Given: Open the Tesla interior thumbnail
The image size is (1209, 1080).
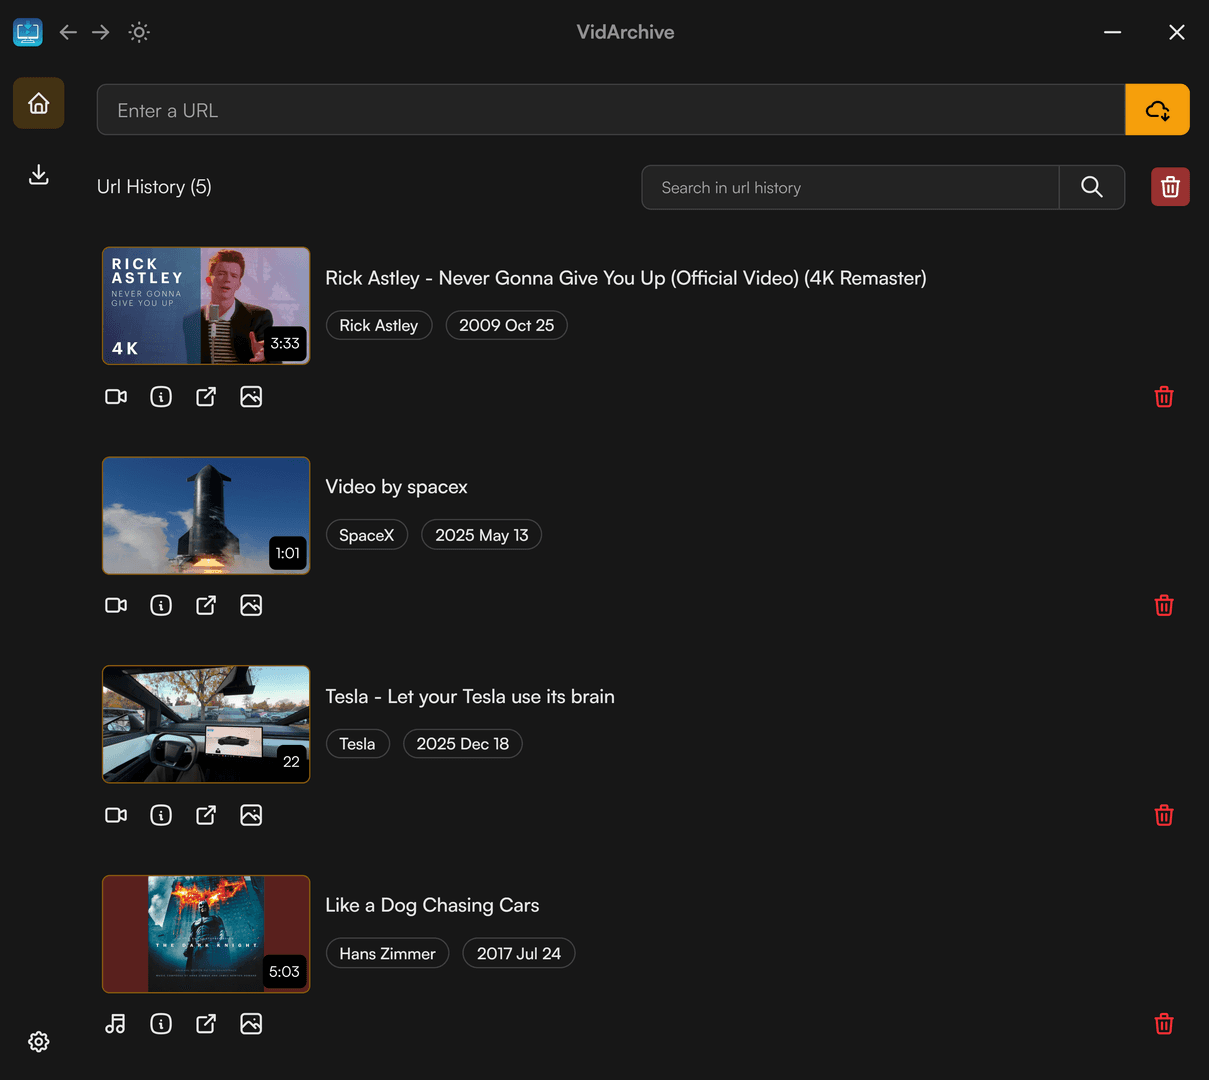Looking at the screenshot, I should pos(206,724).
